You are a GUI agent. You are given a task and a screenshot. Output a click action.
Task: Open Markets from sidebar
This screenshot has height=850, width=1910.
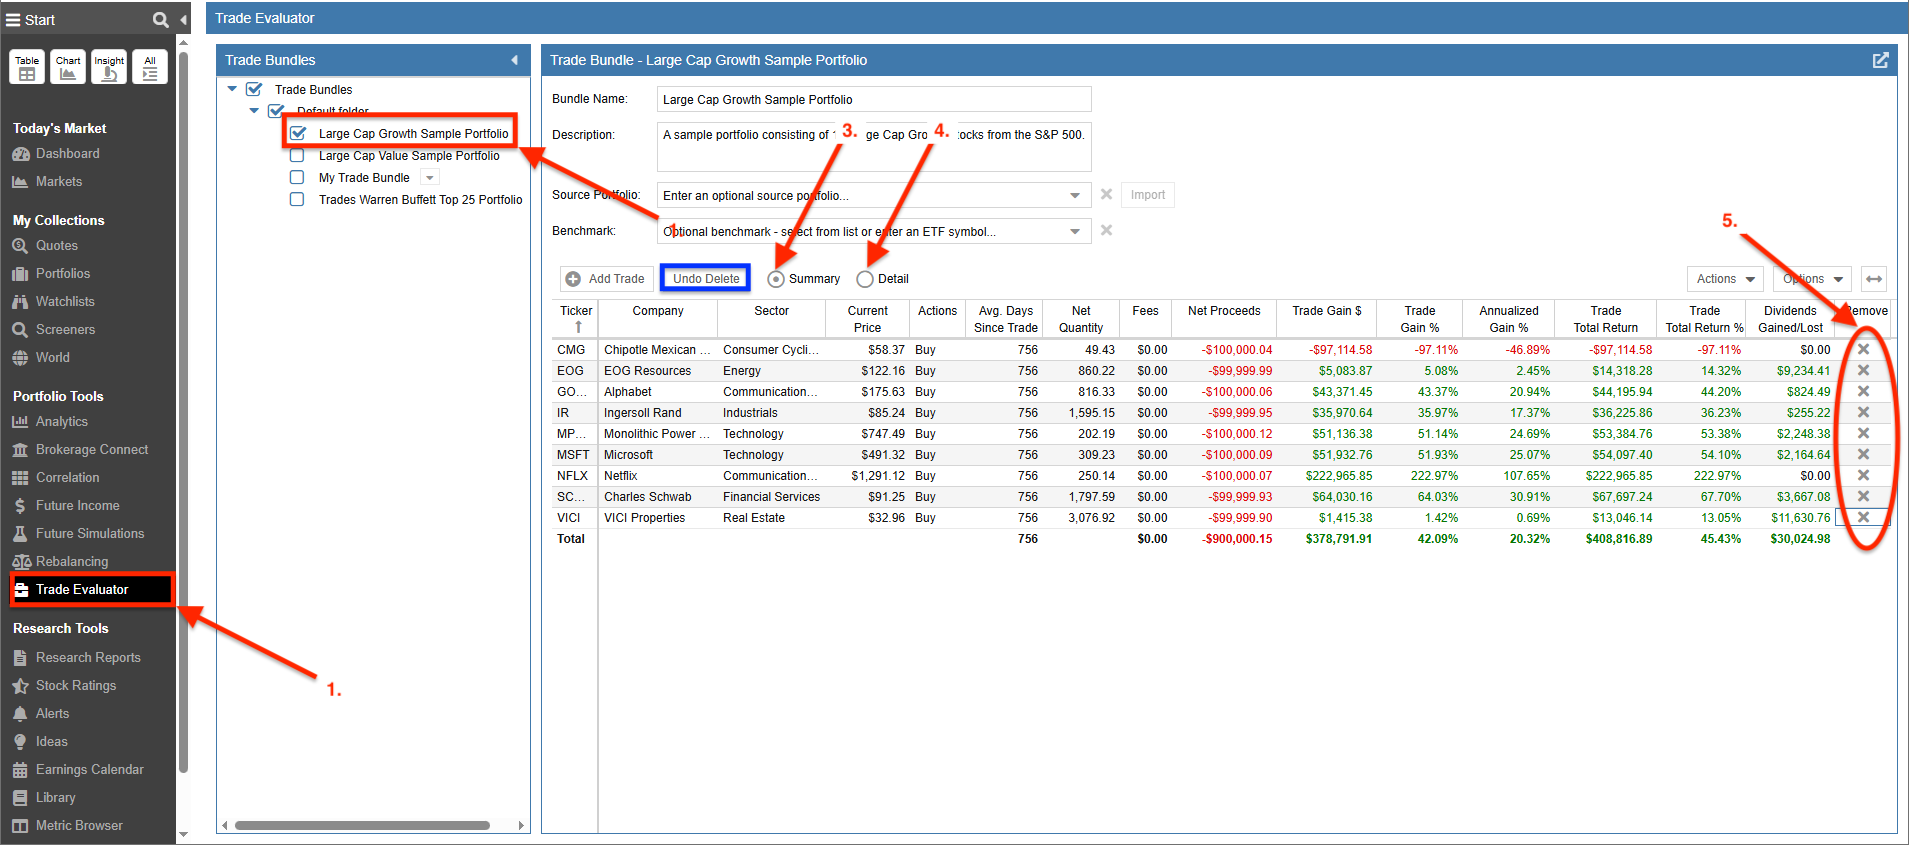pyautogui.click(x=58, y=181)
